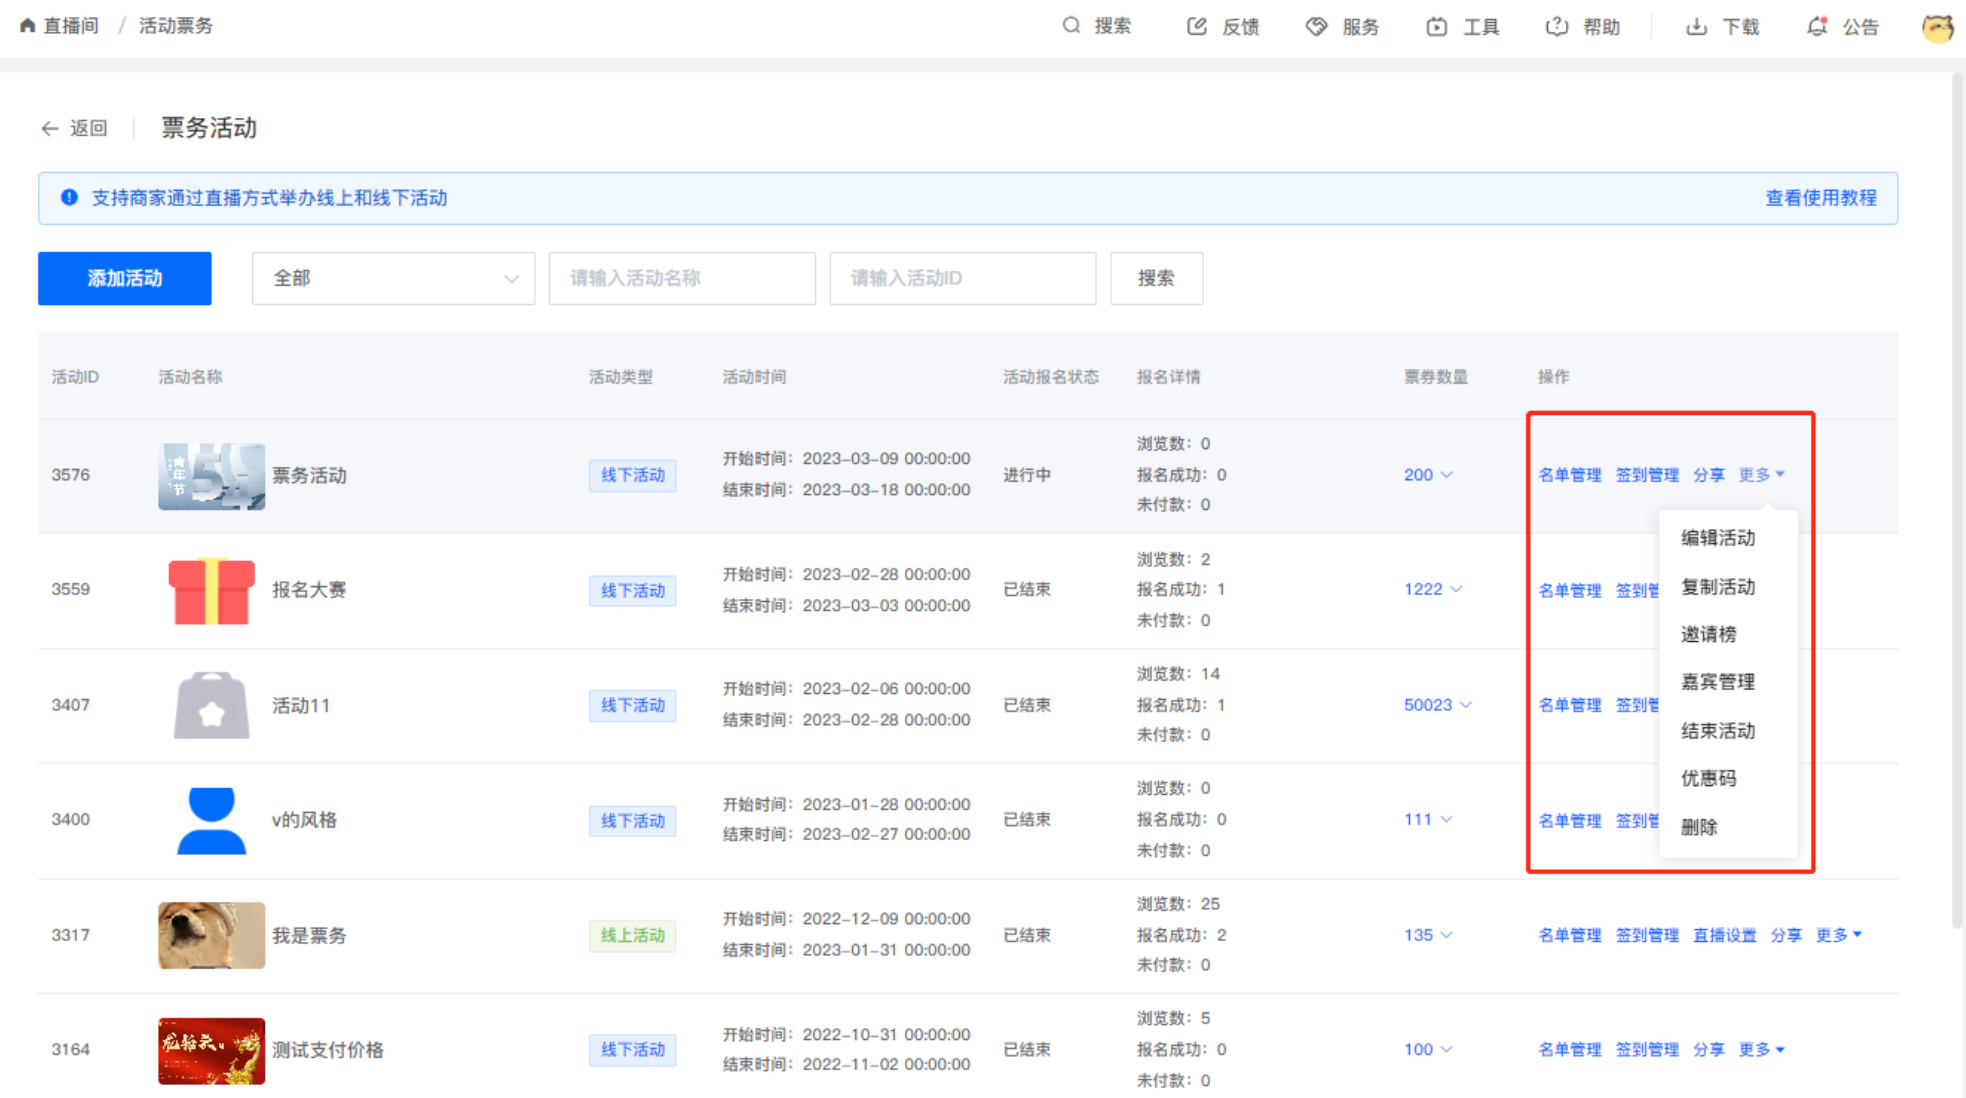Viewport: 1966px width, 1098px height.
Task: Click the help (帮助) question icon
Action: [x=1557, y=26]
